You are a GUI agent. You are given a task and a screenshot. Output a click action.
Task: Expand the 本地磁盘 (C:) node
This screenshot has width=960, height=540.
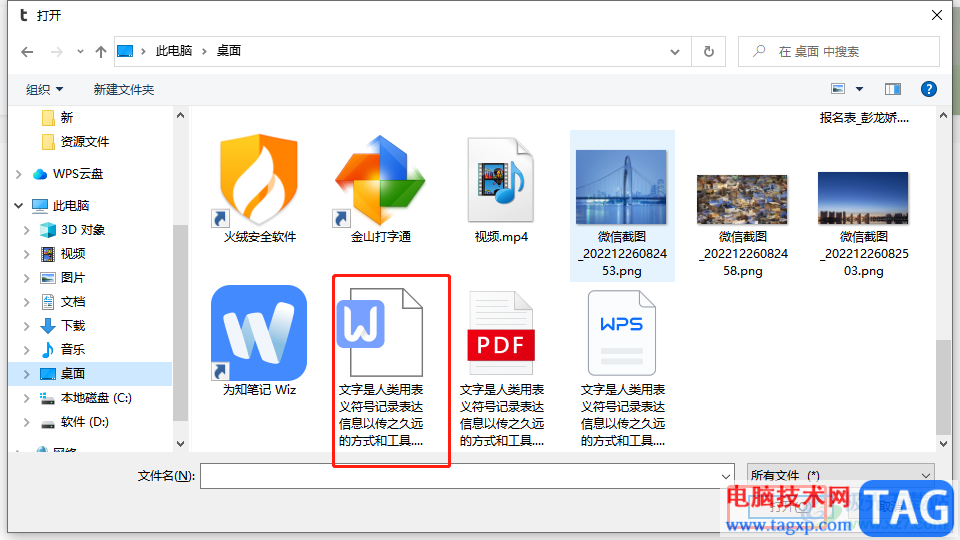coord(26,399)
